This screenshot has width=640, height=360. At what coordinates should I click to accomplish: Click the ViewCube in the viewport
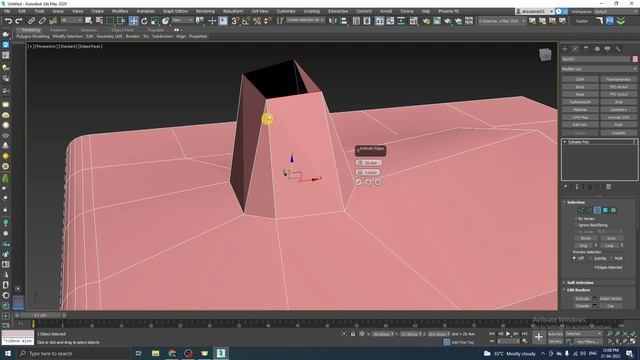click(x=545, y=55)
